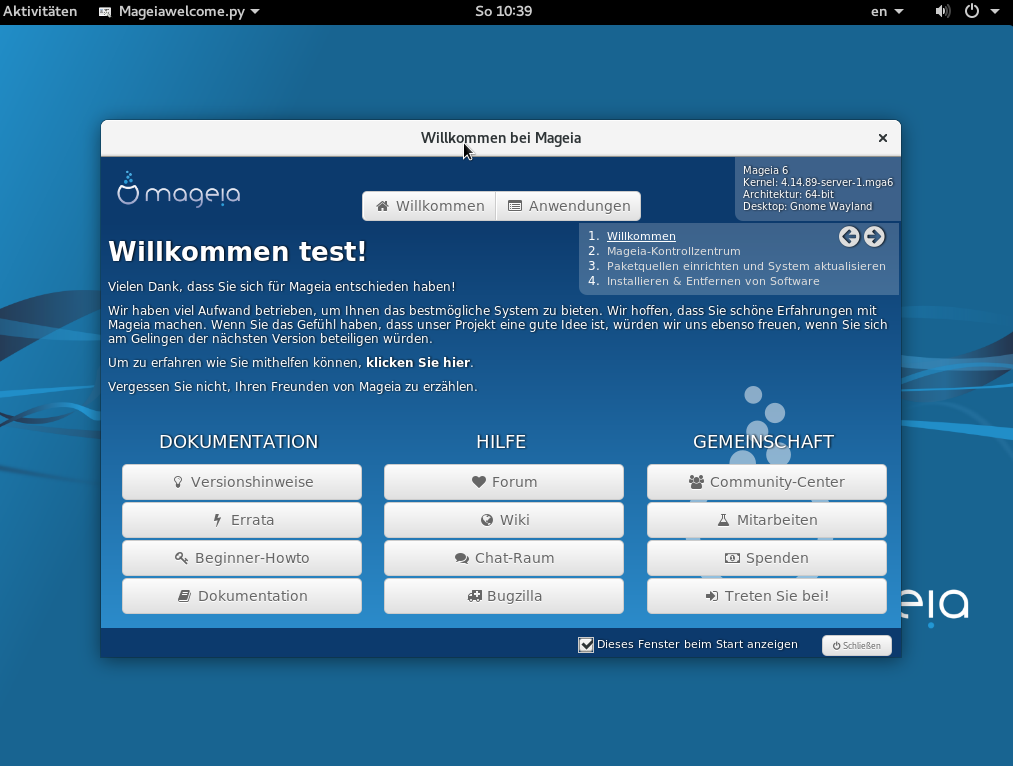Viewport: 1013px width, 766px height.
Task: Open the Community-Center button
Action: (x=766, y=482)
